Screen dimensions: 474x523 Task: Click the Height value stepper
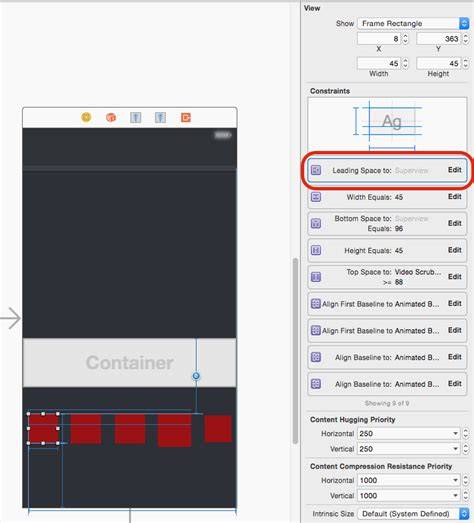465,63
